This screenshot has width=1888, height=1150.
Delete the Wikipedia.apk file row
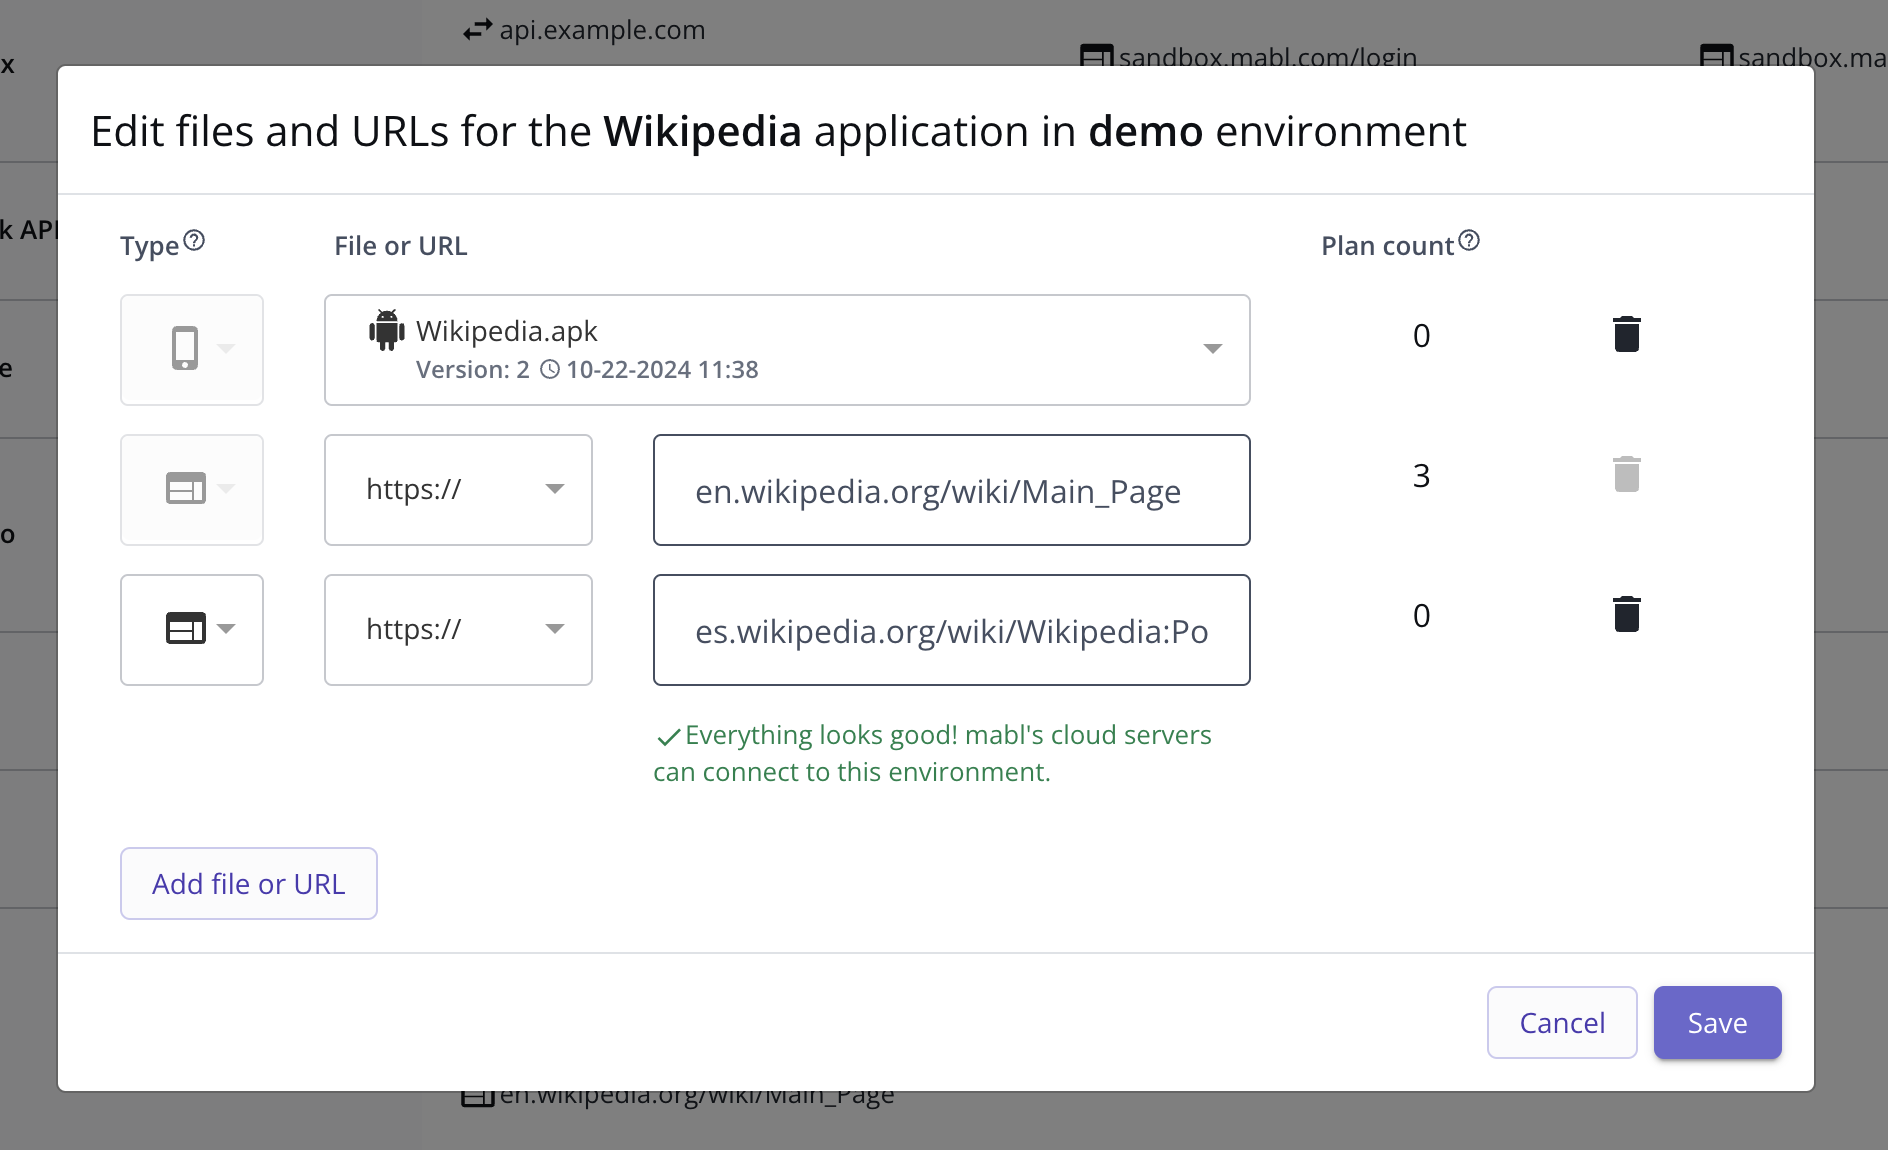(x=1626, y=334)
